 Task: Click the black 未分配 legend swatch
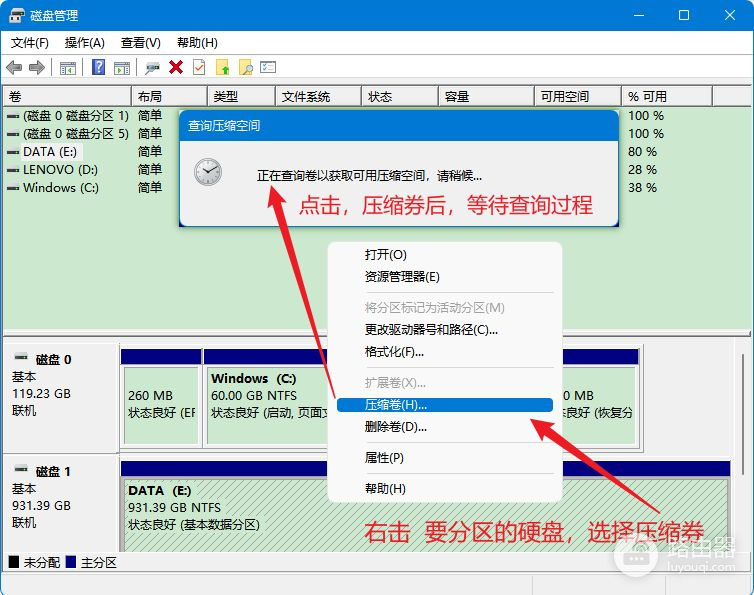[x=14, y=562]
